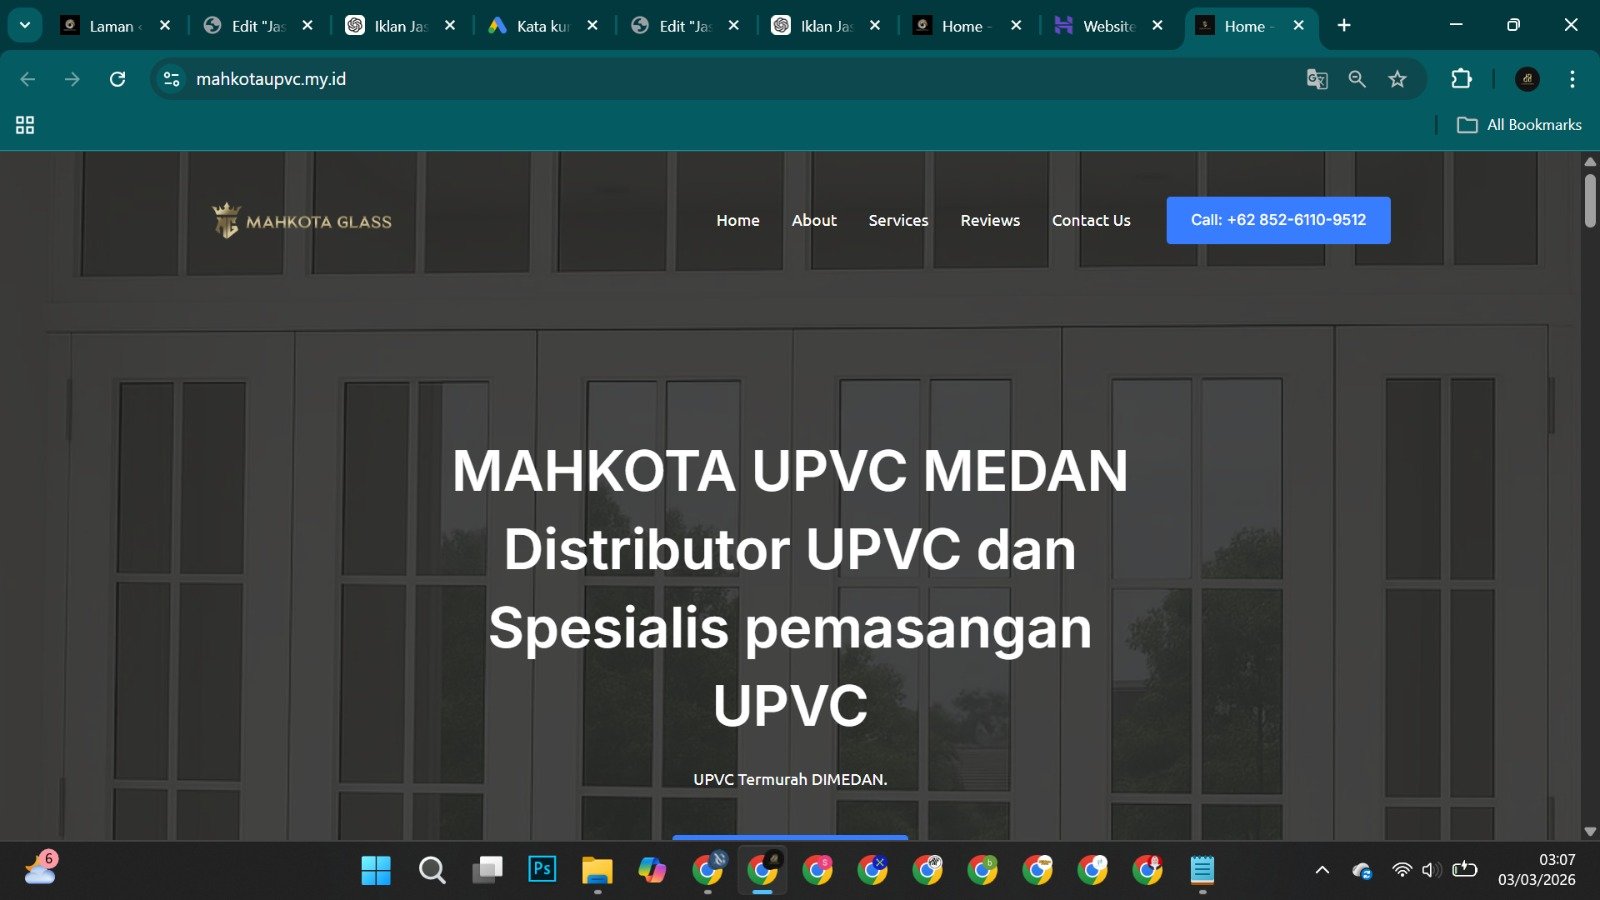This screenshot has height=900, width=1600.
Task: Click the page vertical scrollbar thumb
Action: (1590, 200)
